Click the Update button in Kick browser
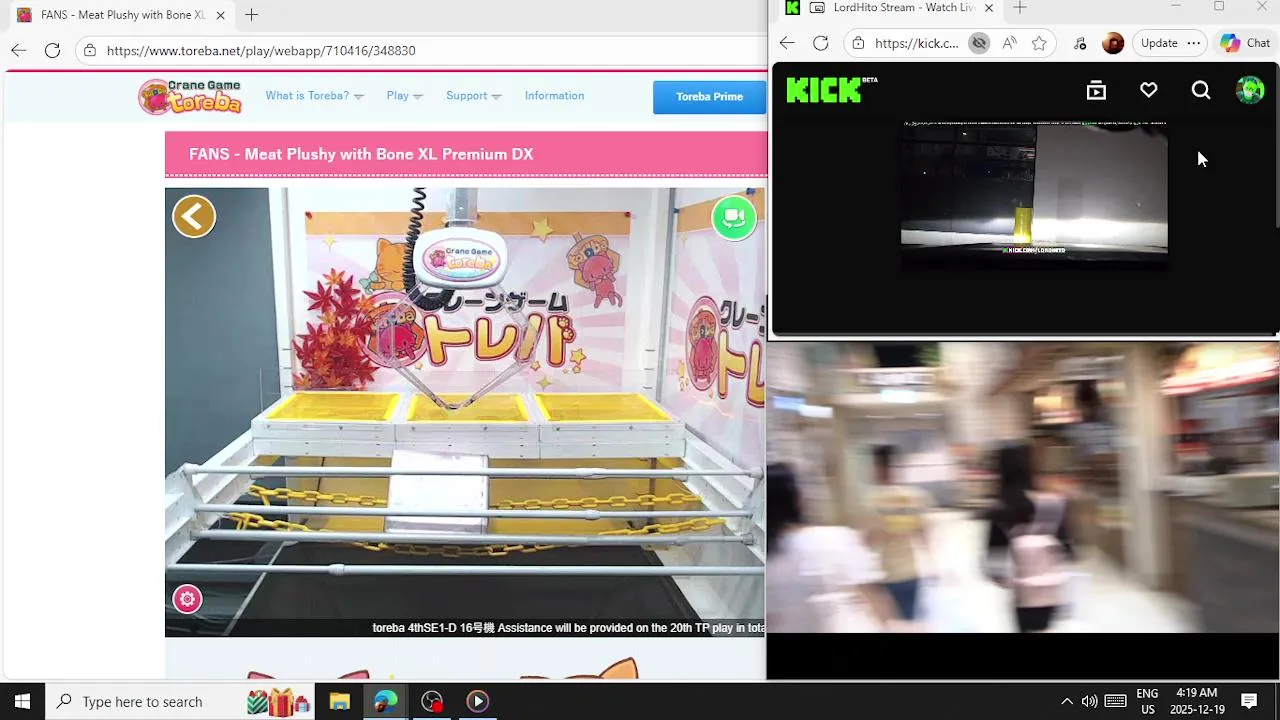Screen dimensions: 1280x720 (x=1159, y=43)
